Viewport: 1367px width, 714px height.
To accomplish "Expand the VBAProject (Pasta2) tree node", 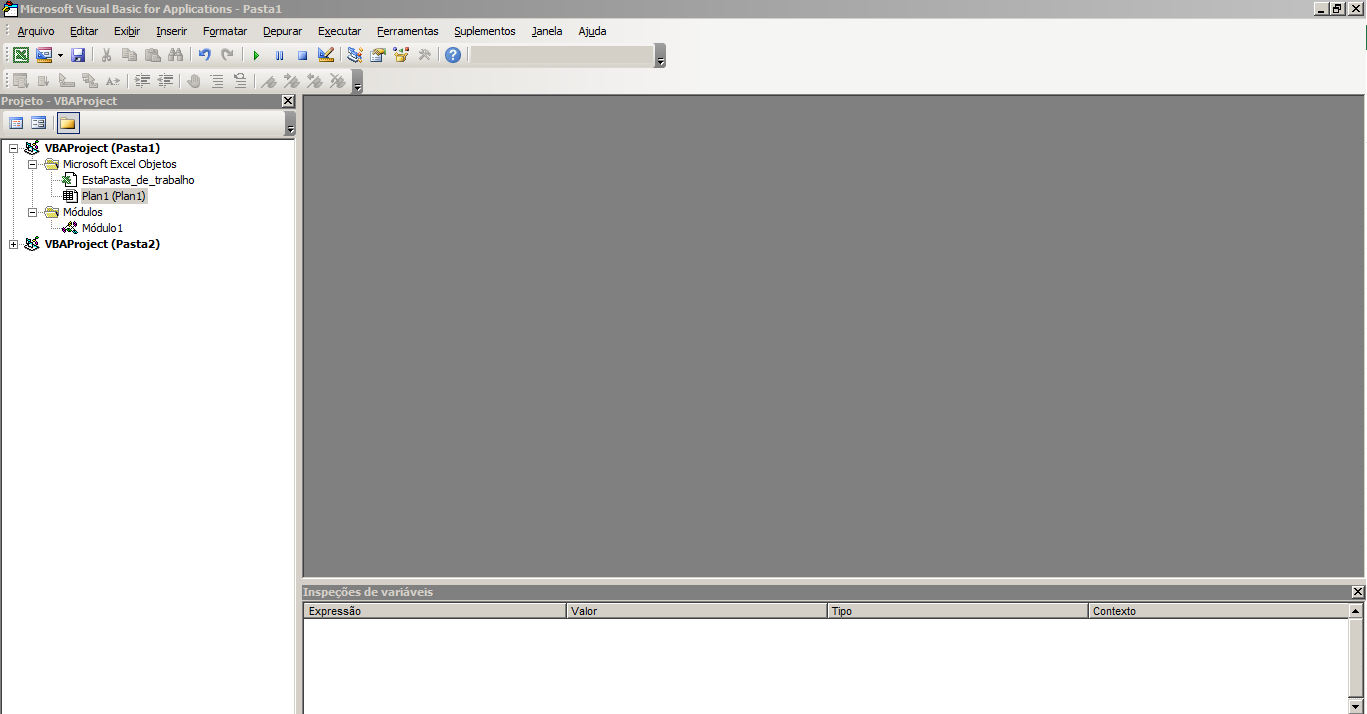I will pyautogui.click(x=13, y=244).
